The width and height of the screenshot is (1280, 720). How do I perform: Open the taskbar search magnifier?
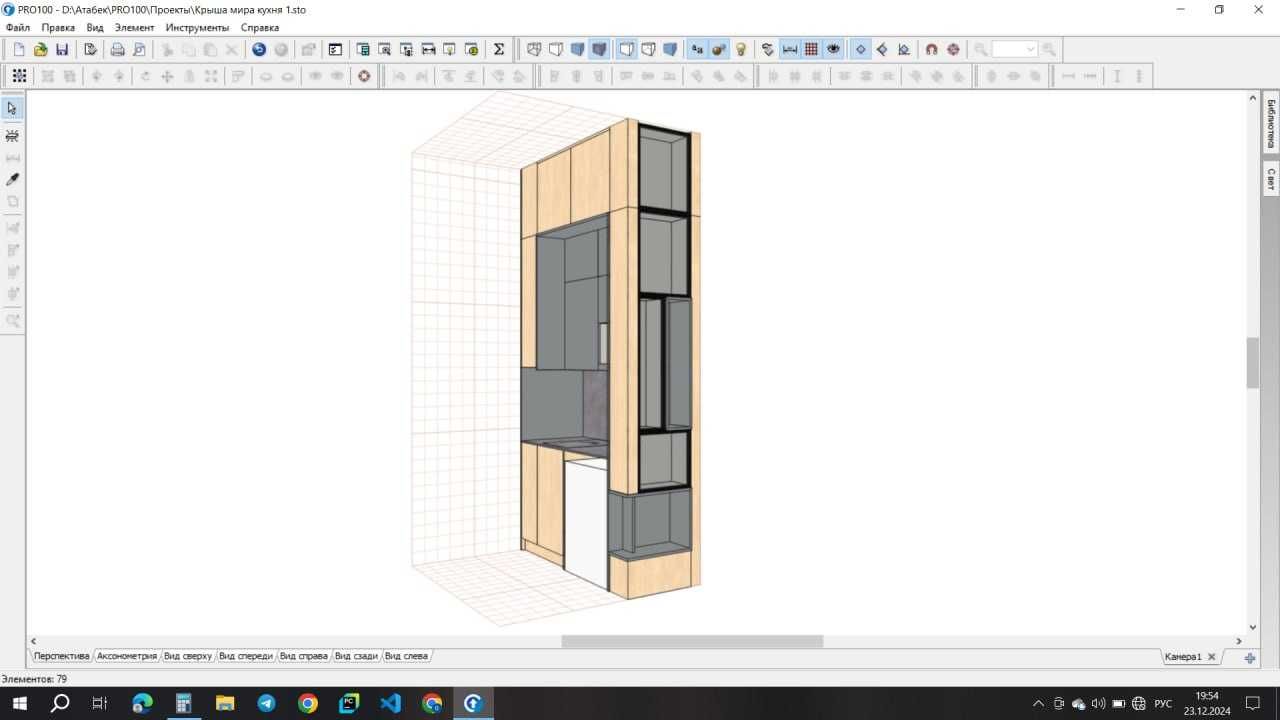[60, 703]
